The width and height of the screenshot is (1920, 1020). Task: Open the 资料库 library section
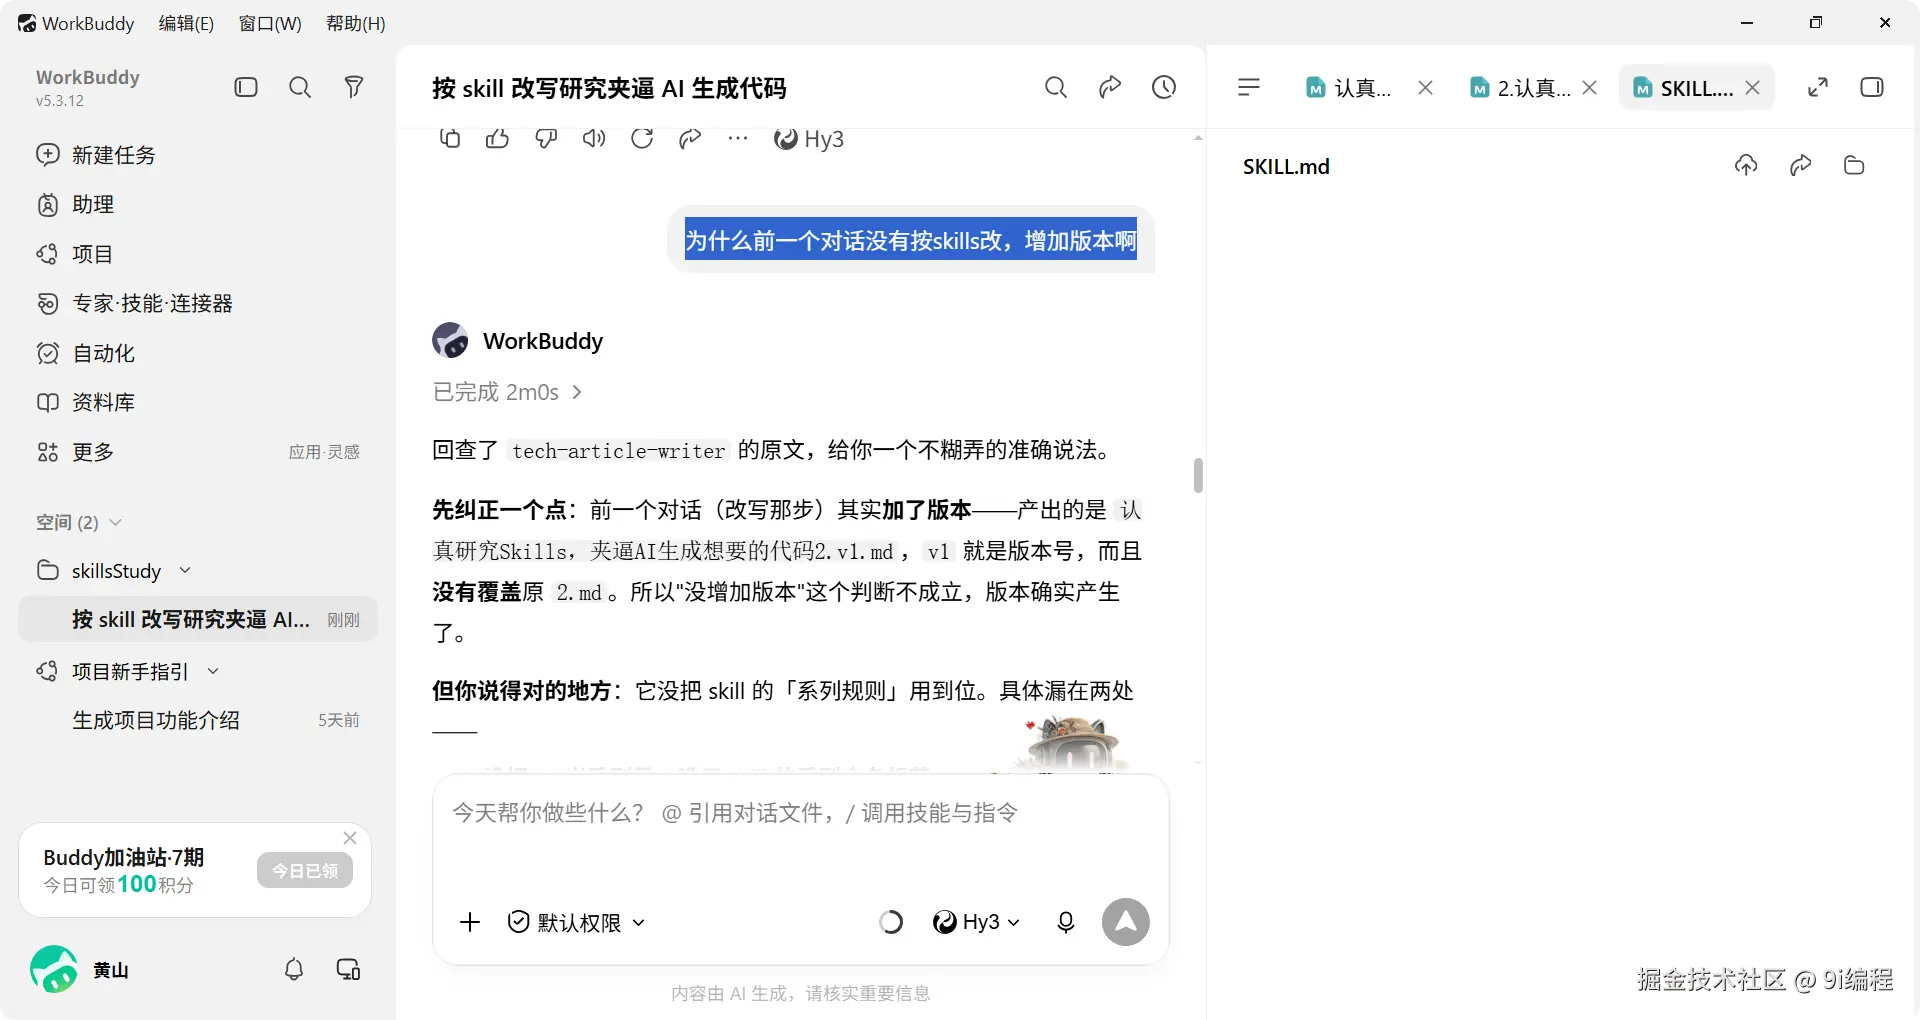(x=86, y=402)
